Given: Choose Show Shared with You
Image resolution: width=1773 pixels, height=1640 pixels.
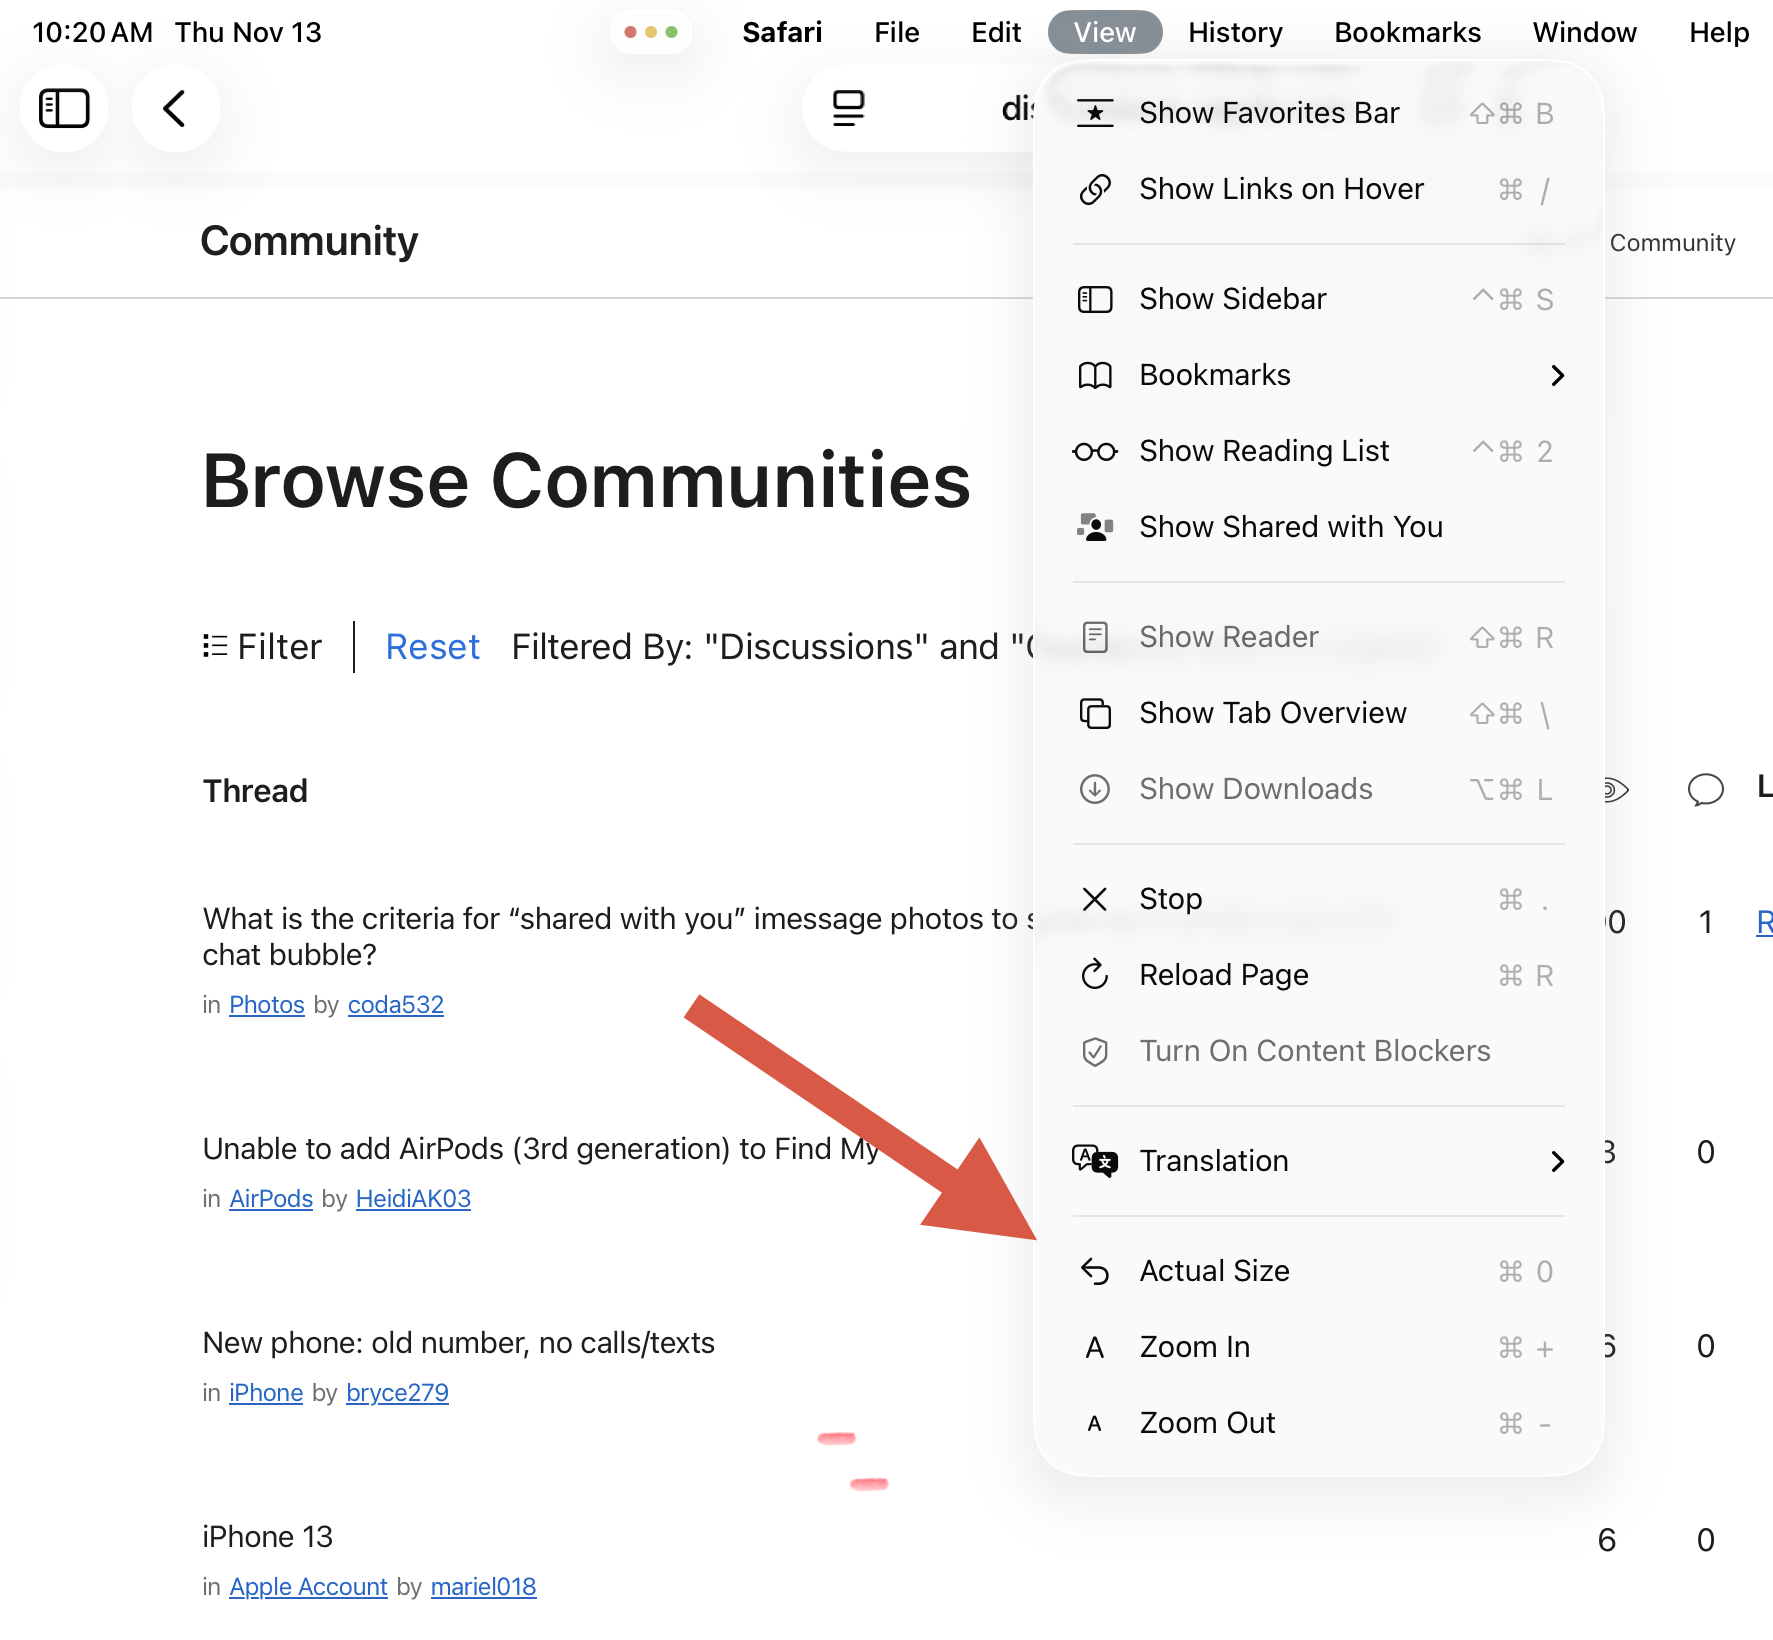Looking at the screenshot, I should [x=1318, y=527].
